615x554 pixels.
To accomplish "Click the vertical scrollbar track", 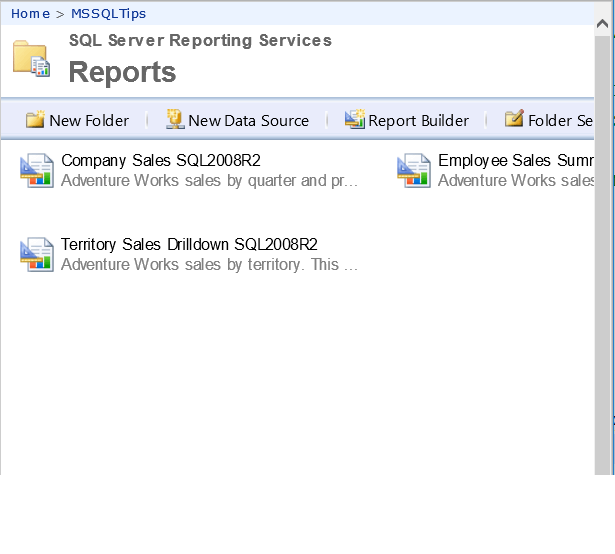I will 602,255.
